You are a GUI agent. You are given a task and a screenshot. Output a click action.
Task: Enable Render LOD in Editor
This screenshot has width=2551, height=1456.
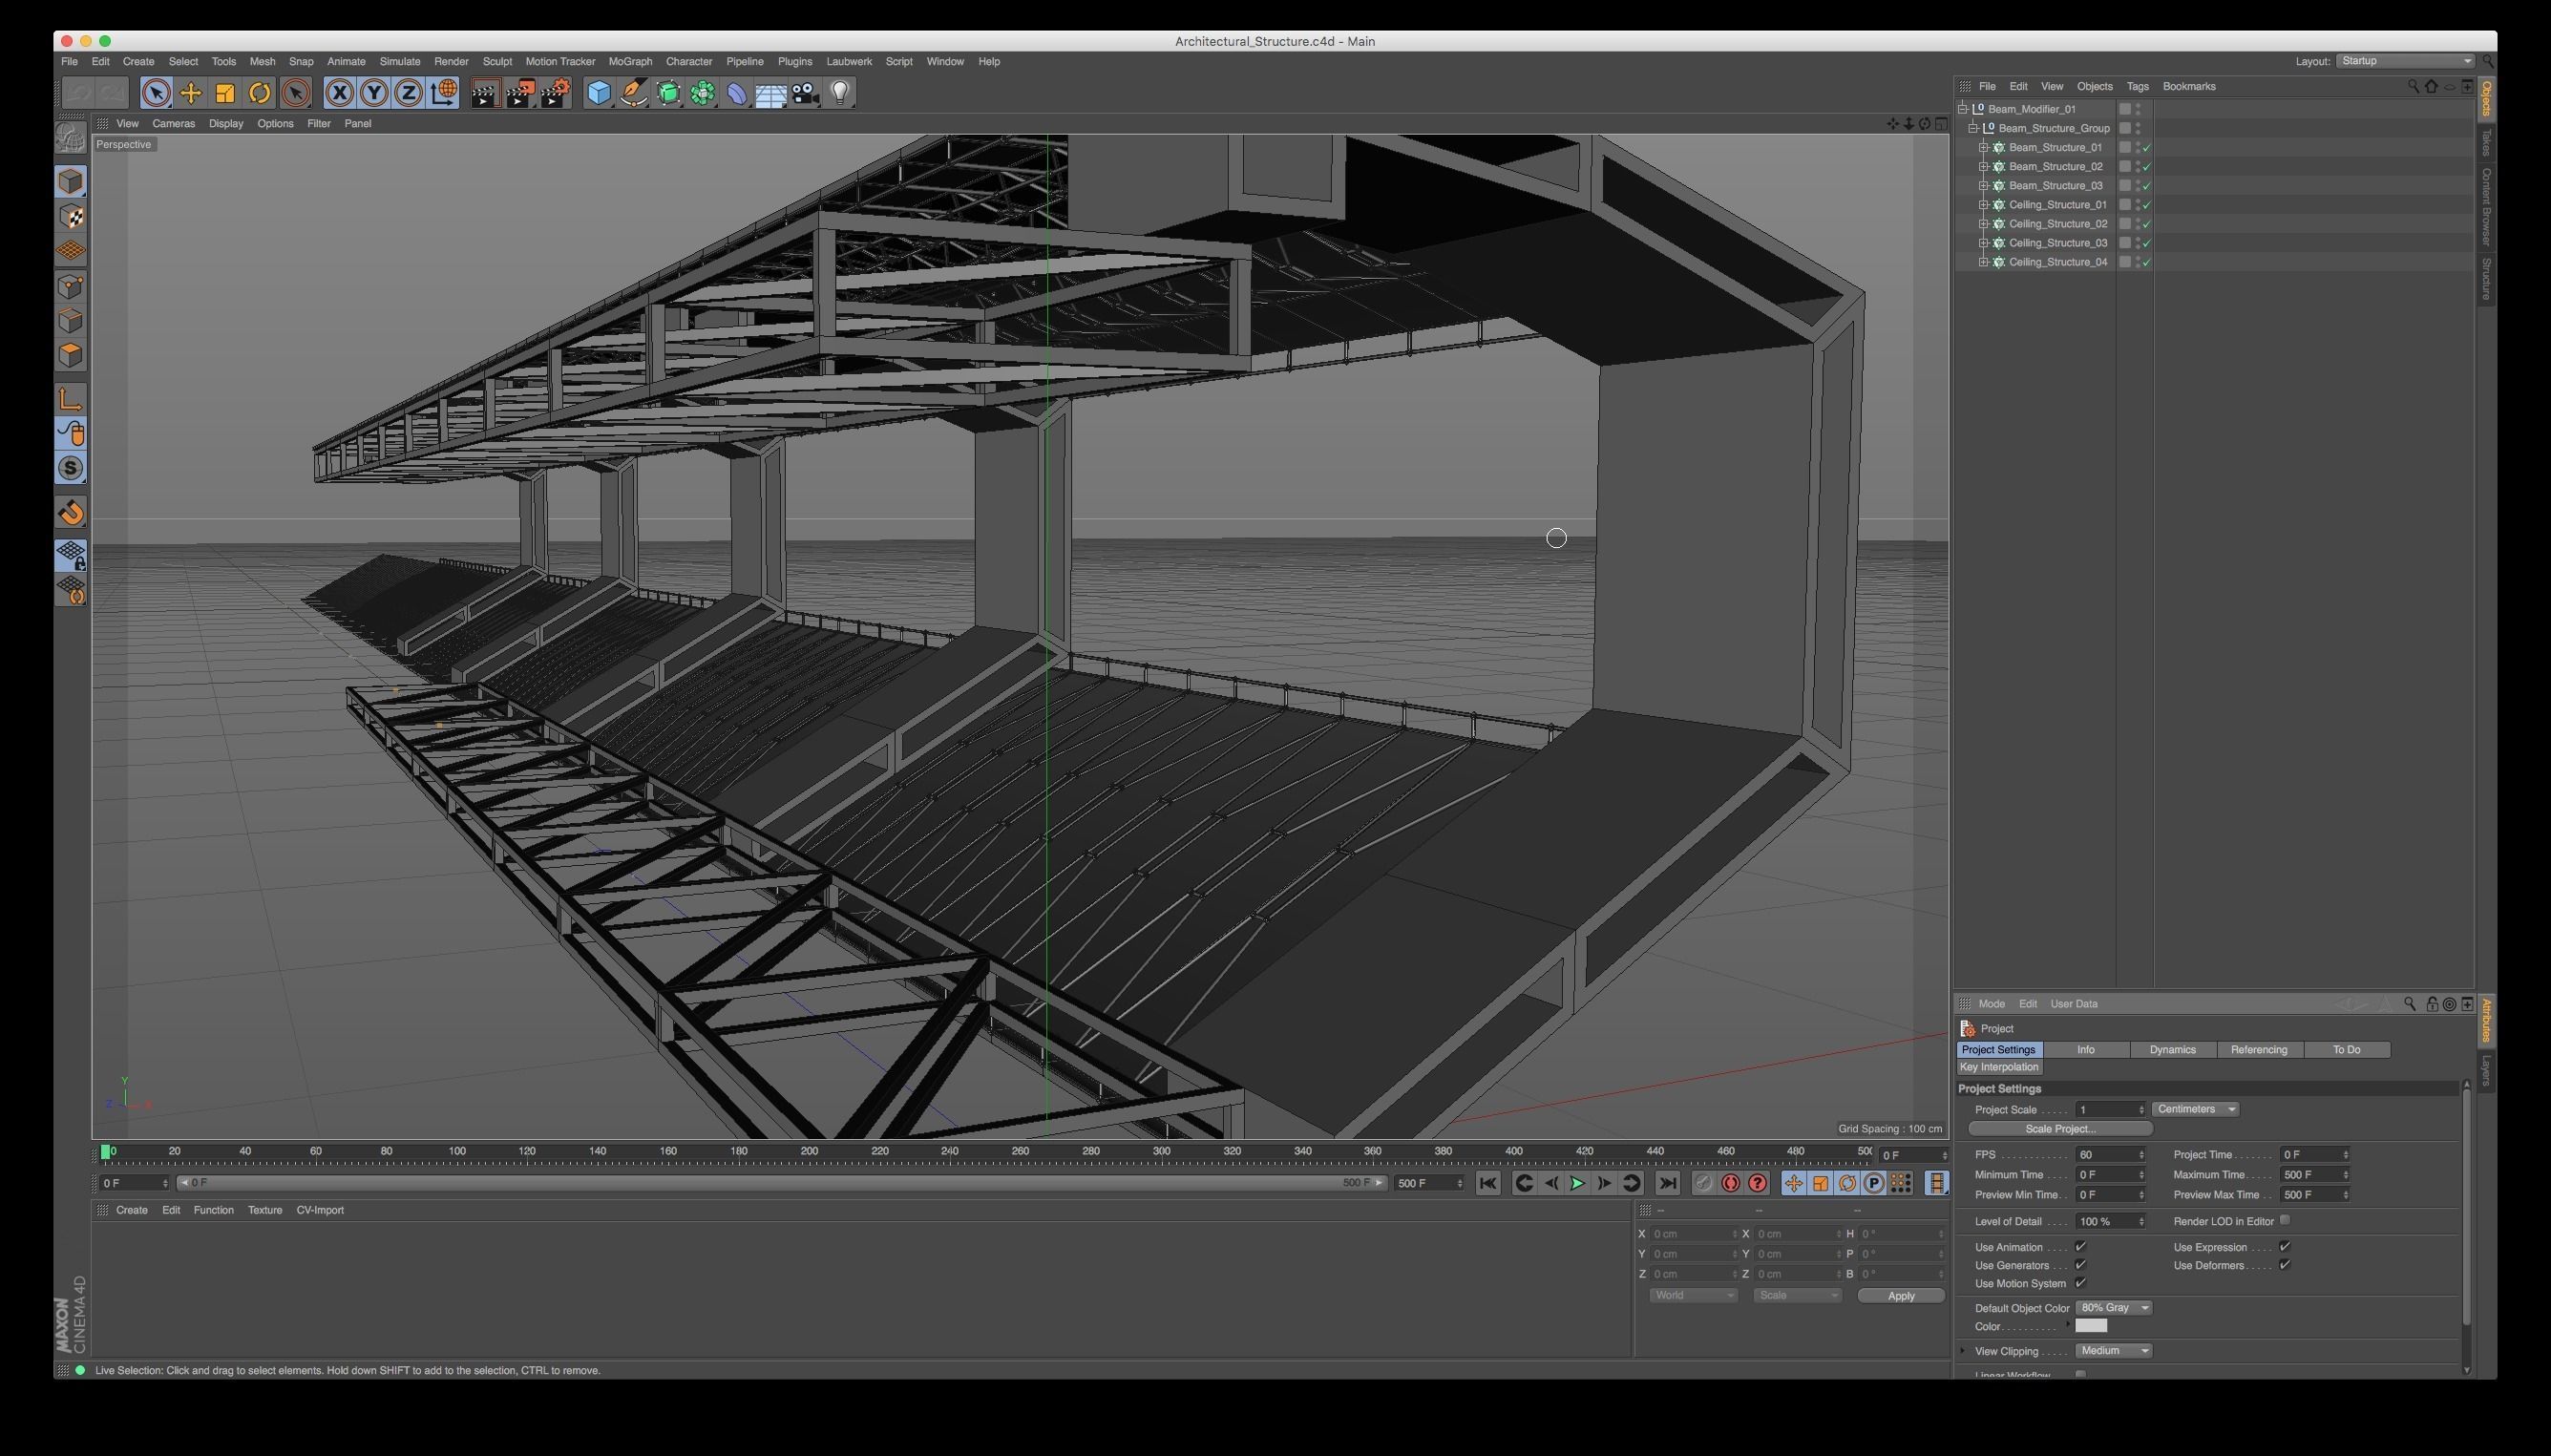[x=2284, y=1220]
